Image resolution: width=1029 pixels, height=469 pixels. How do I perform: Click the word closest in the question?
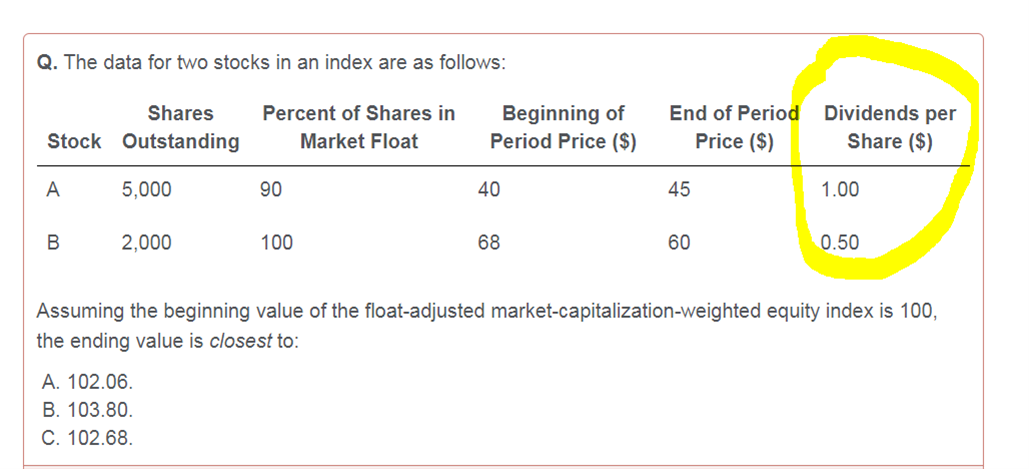[240, 342]
